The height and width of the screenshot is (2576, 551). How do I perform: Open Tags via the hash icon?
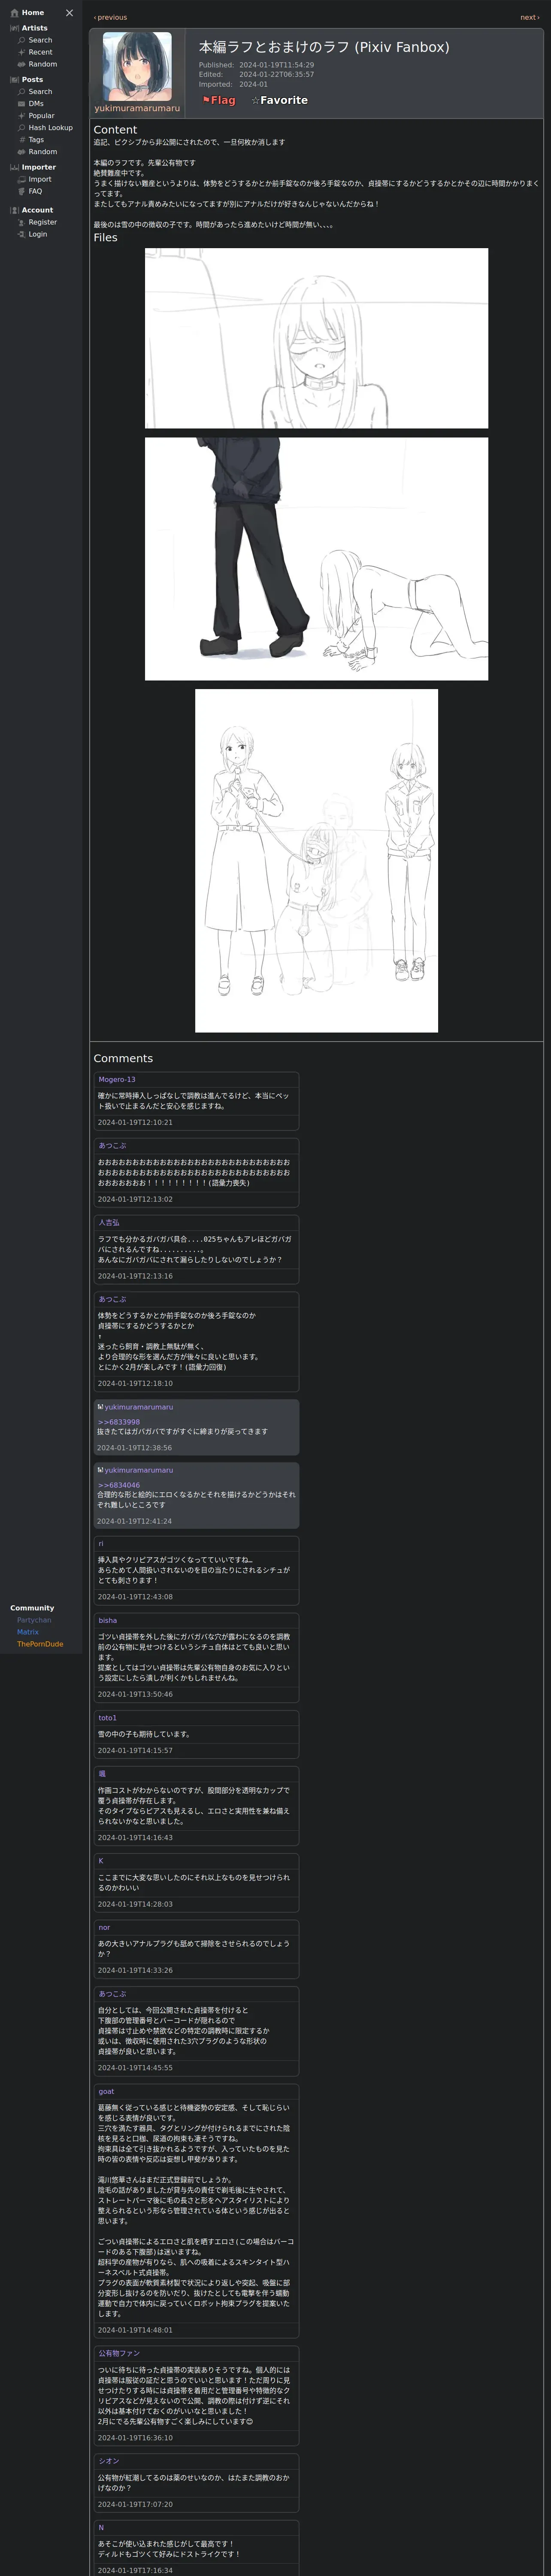pos(21,139)
